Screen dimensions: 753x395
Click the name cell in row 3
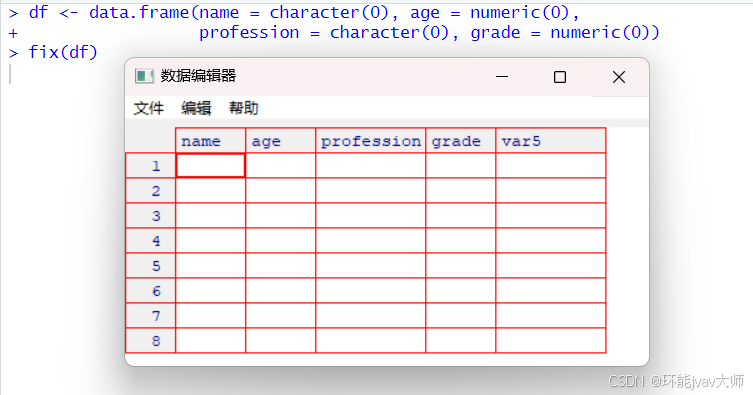210,215
